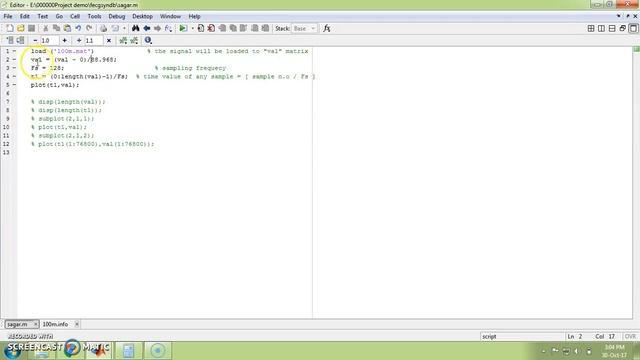This screenshot has height=360, width=640.
Task: Split documents top and bottom icon
Action: tap(612, 28)
